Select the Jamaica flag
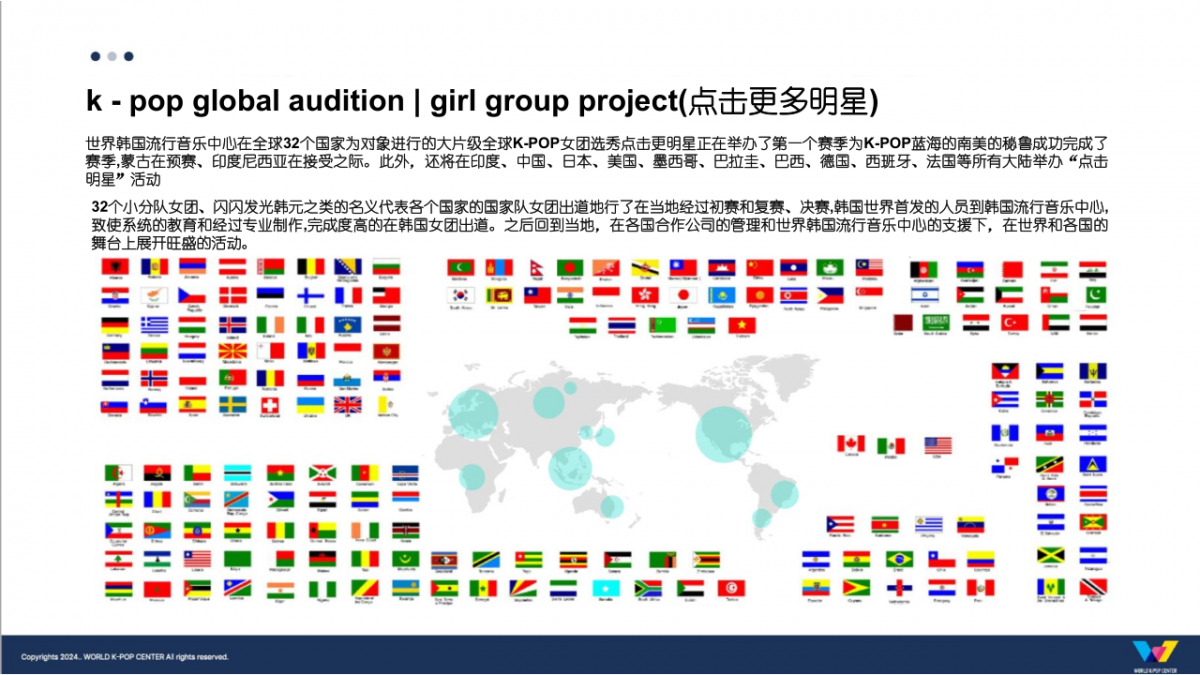 (x=1050, y=554)
